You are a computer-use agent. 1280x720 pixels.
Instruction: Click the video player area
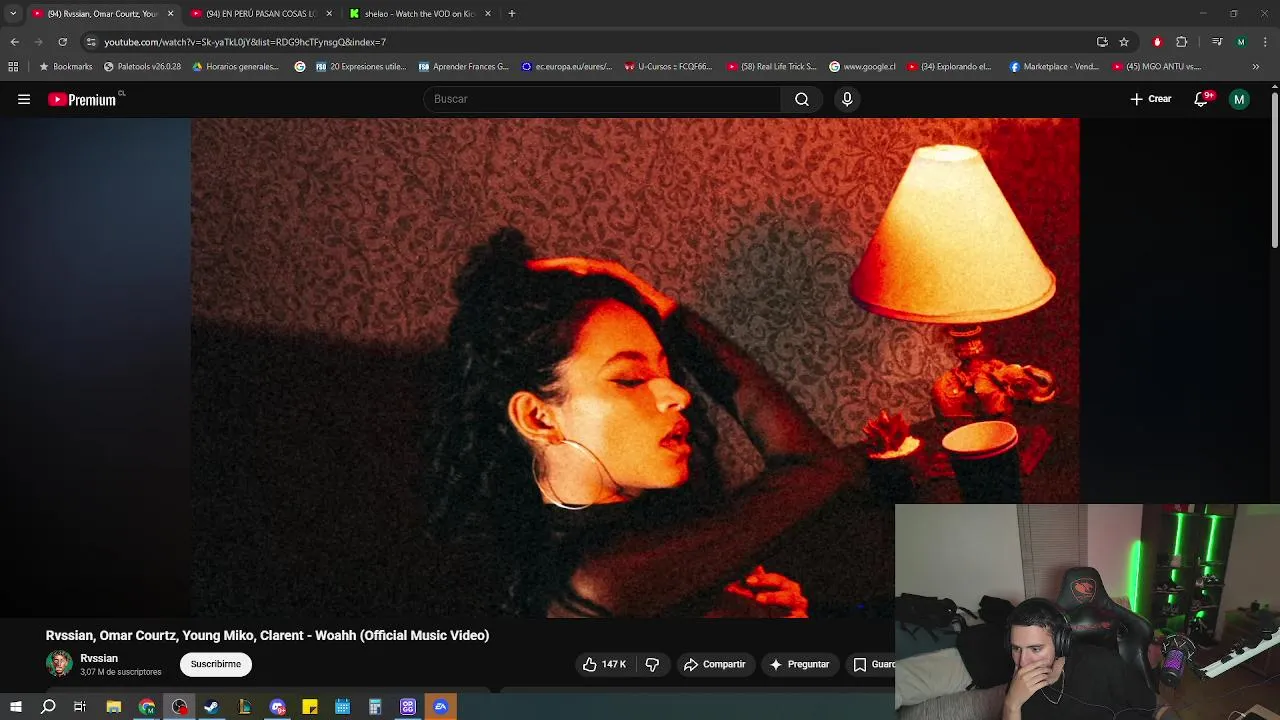pos(635,368)
